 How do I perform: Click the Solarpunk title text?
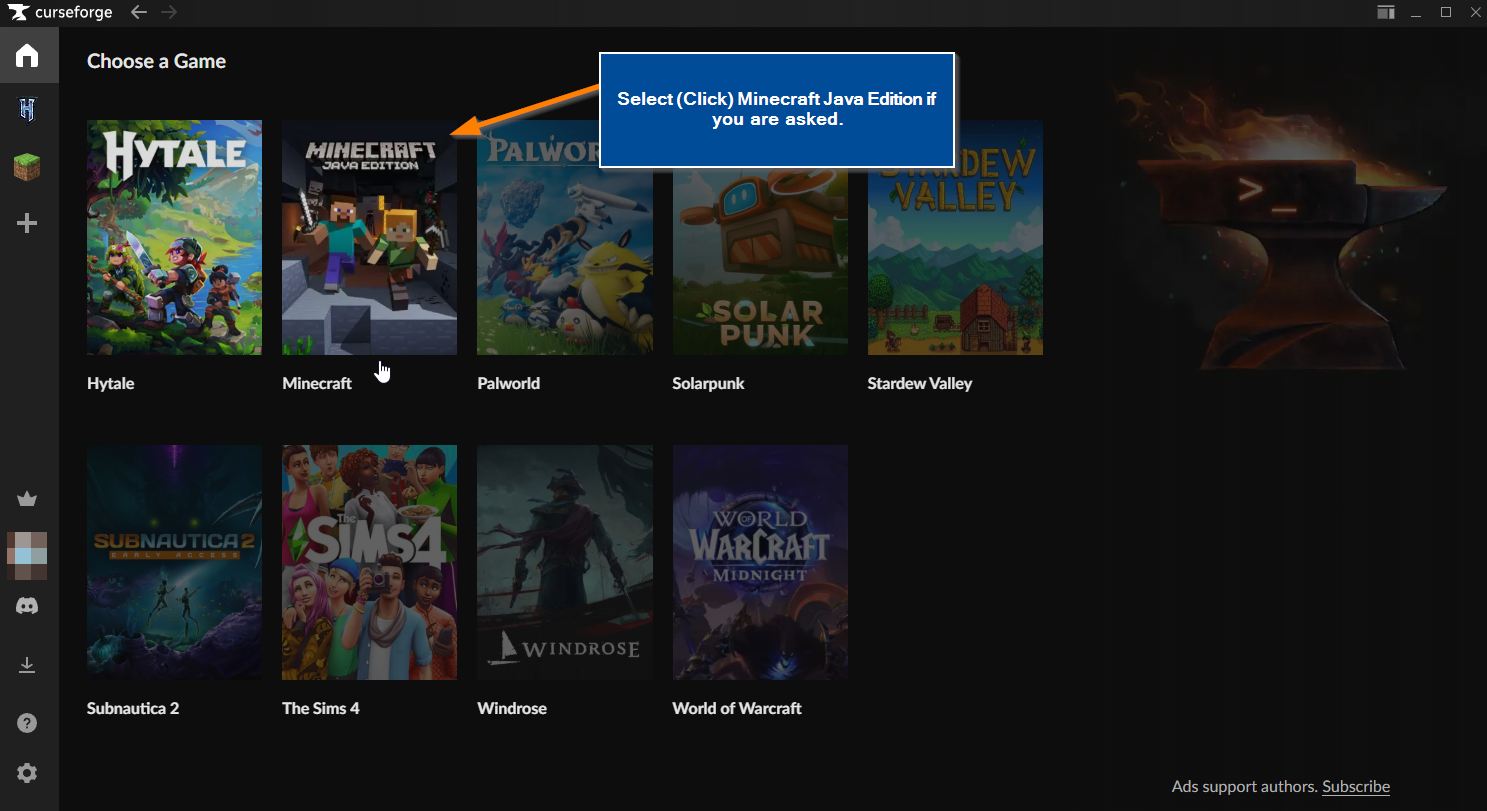click(708, 383)
